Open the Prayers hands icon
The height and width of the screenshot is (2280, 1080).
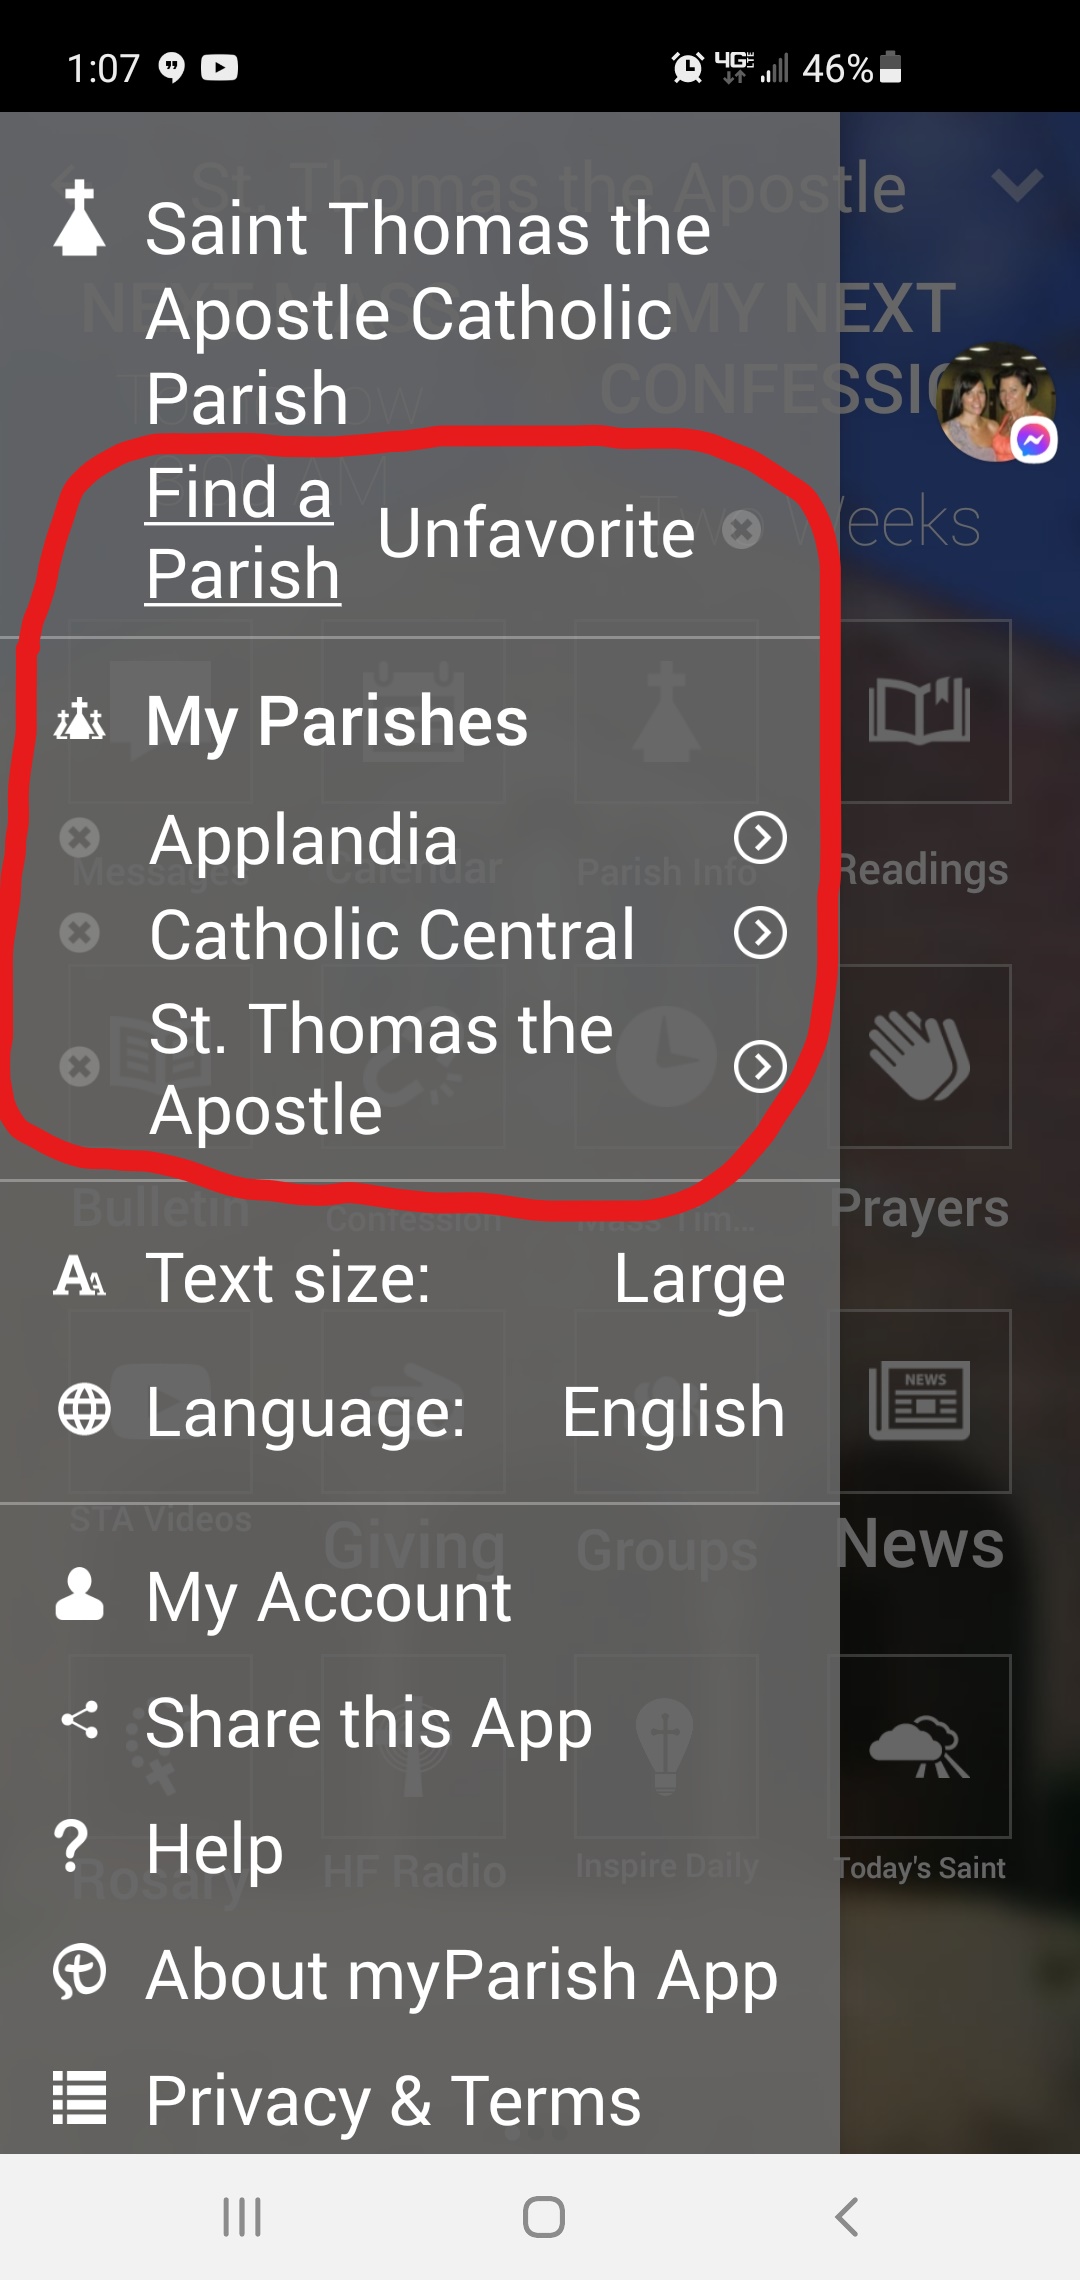click(920, 1056)
